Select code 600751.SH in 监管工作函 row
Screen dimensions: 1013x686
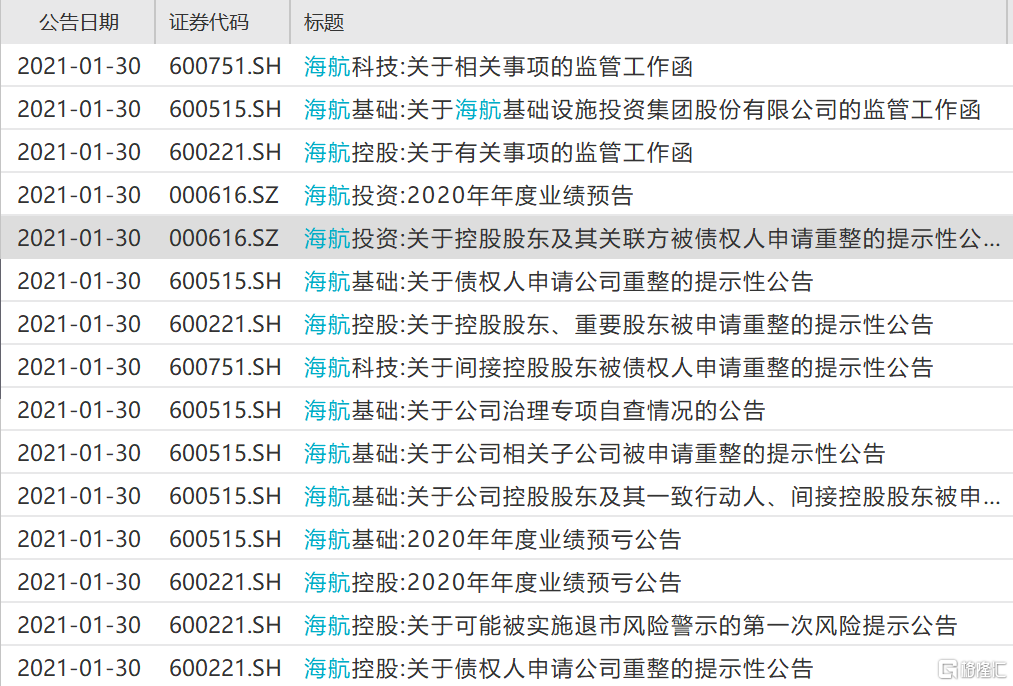click(x=225, y=66)
